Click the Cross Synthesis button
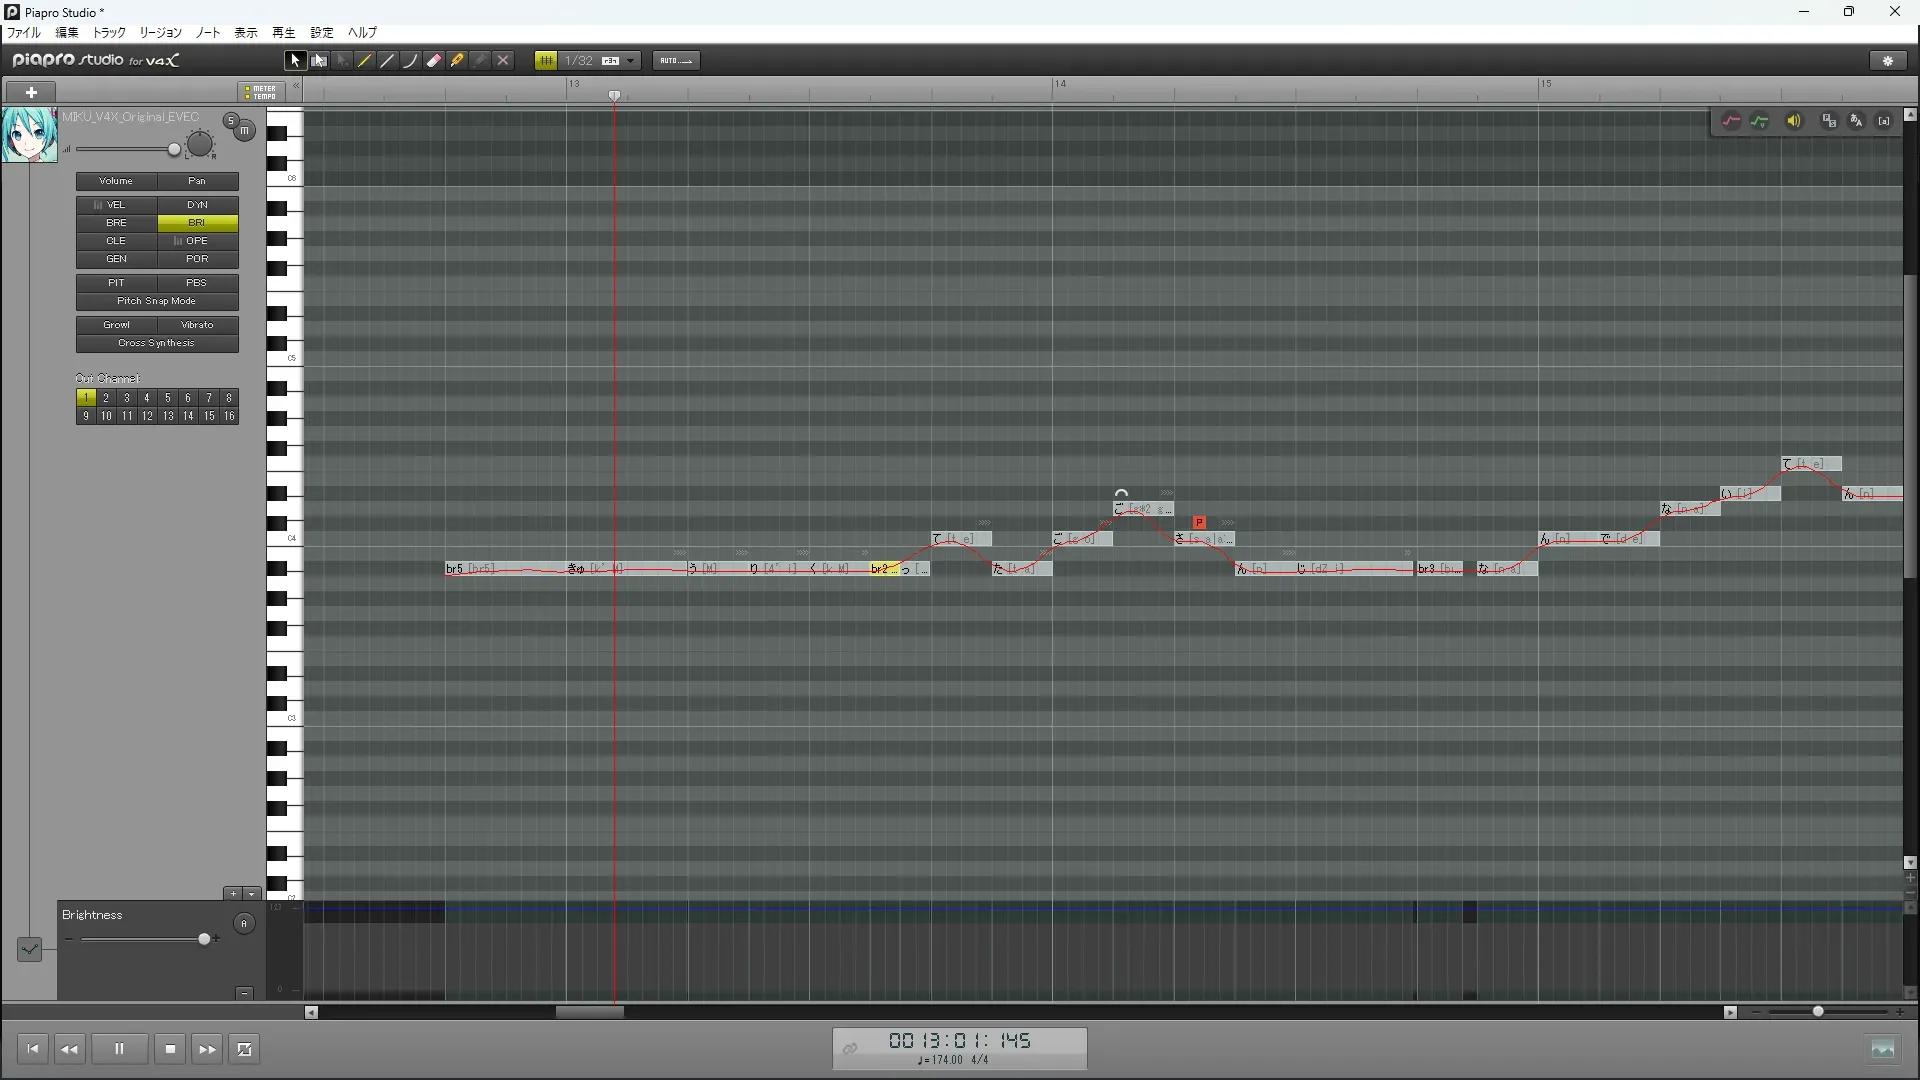This screenshot has width=1920, height=1080. click(x=157, y=343)
